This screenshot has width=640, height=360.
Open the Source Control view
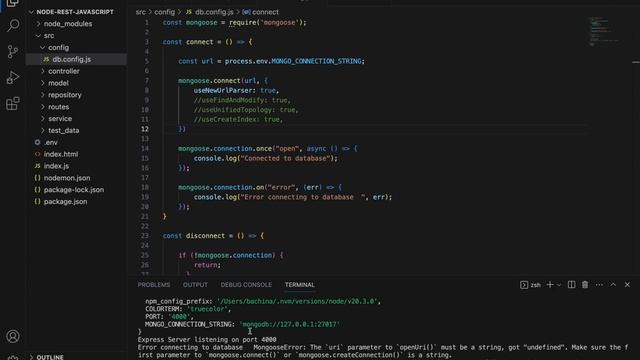13,51
